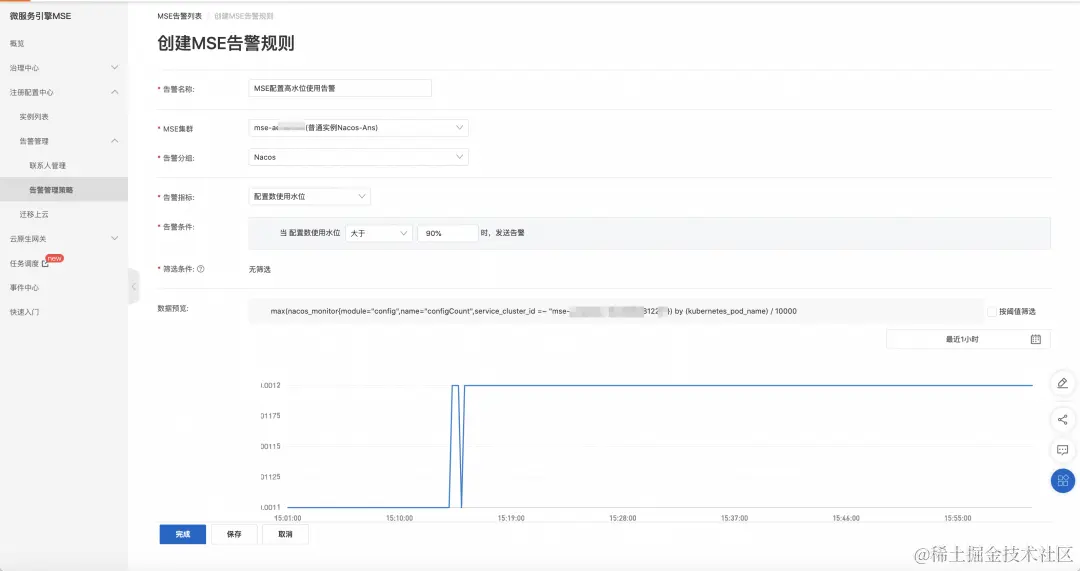This screenshot has height=571, width=1080.
Task: Collapse the 注册配置中心 sidebar section
Action: pos(114,92)
